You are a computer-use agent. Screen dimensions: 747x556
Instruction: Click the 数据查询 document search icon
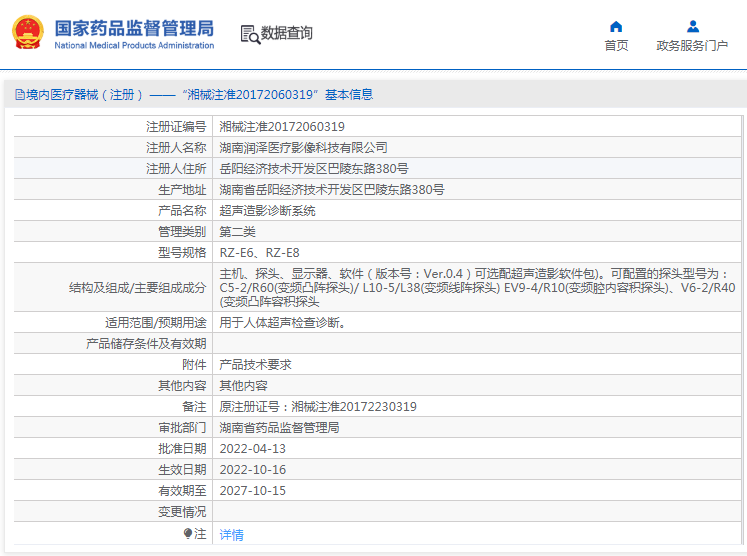[250, 34]
